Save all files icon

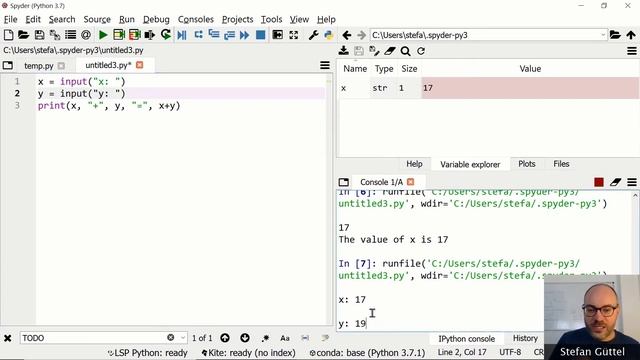pyautogui.click(x=55, y=35)
